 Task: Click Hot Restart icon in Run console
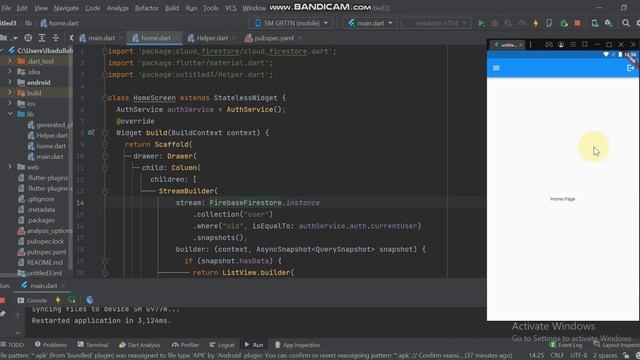[x=72, y=300]
